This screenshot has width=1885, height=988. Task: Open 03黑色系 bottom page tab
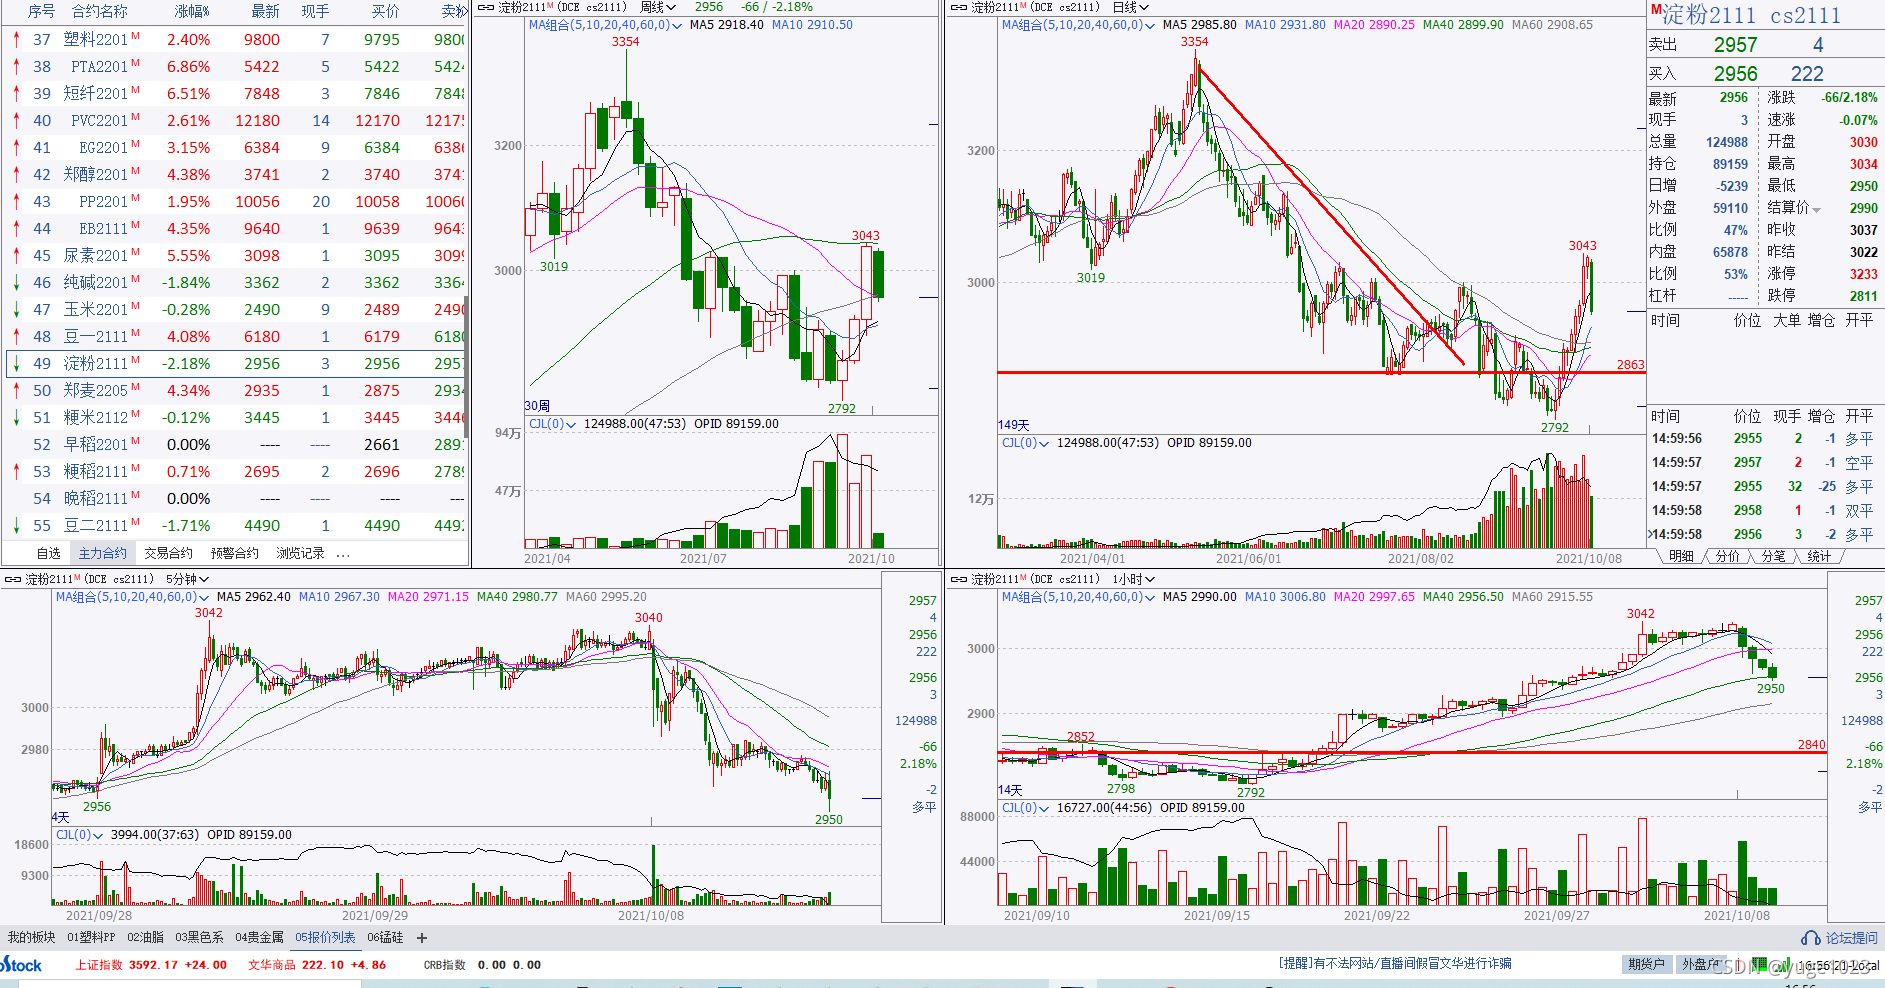[199, 938]
